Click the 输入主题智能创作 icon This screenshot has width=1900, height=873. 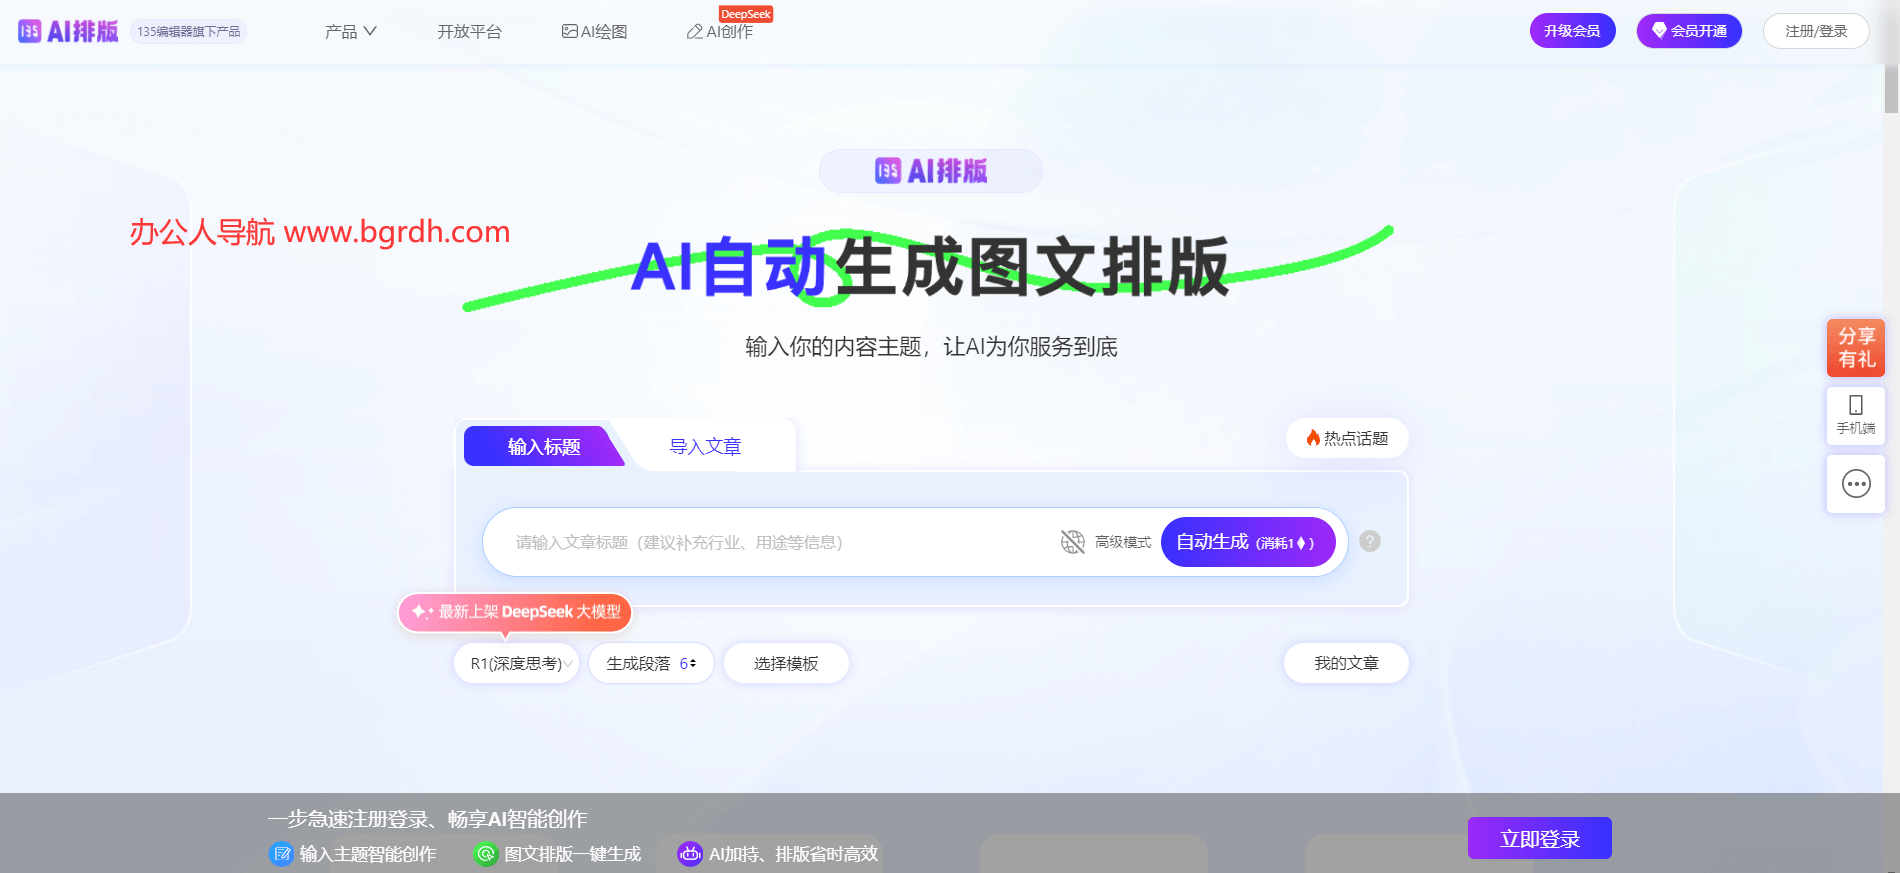click(x=281, y=854)
